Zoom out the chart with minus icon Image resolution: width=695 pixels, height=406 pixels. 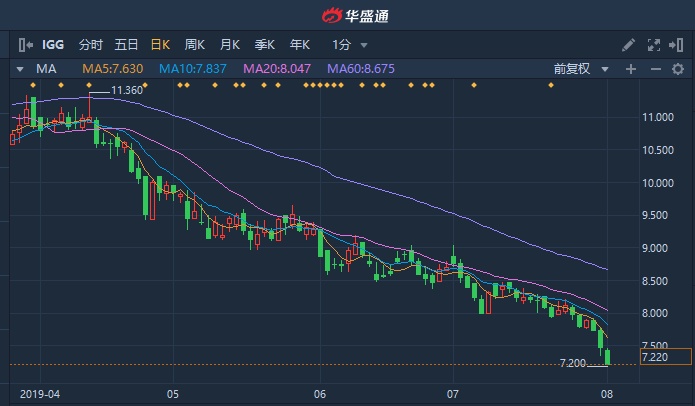[x=656, y=69]
